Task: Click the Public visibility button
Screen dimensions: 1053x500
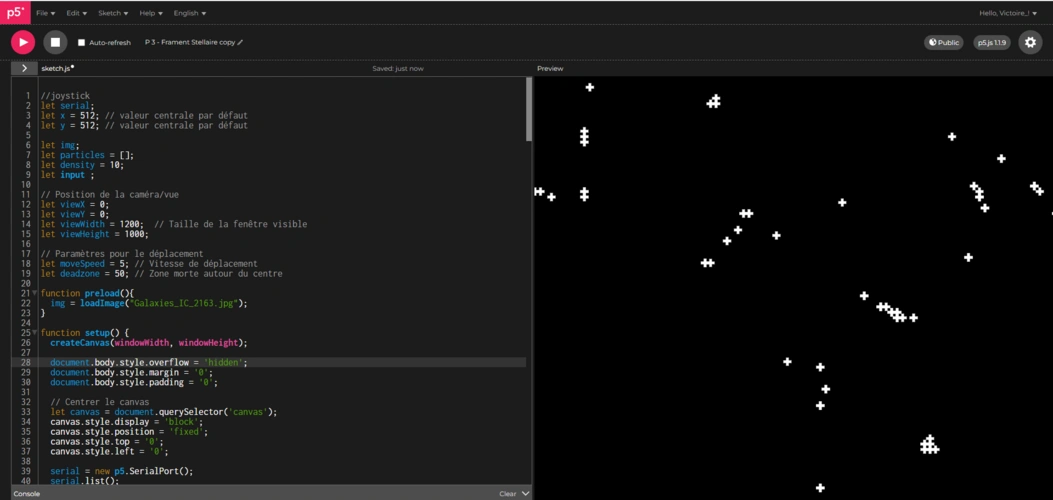Action: click(x=943, y=43)
